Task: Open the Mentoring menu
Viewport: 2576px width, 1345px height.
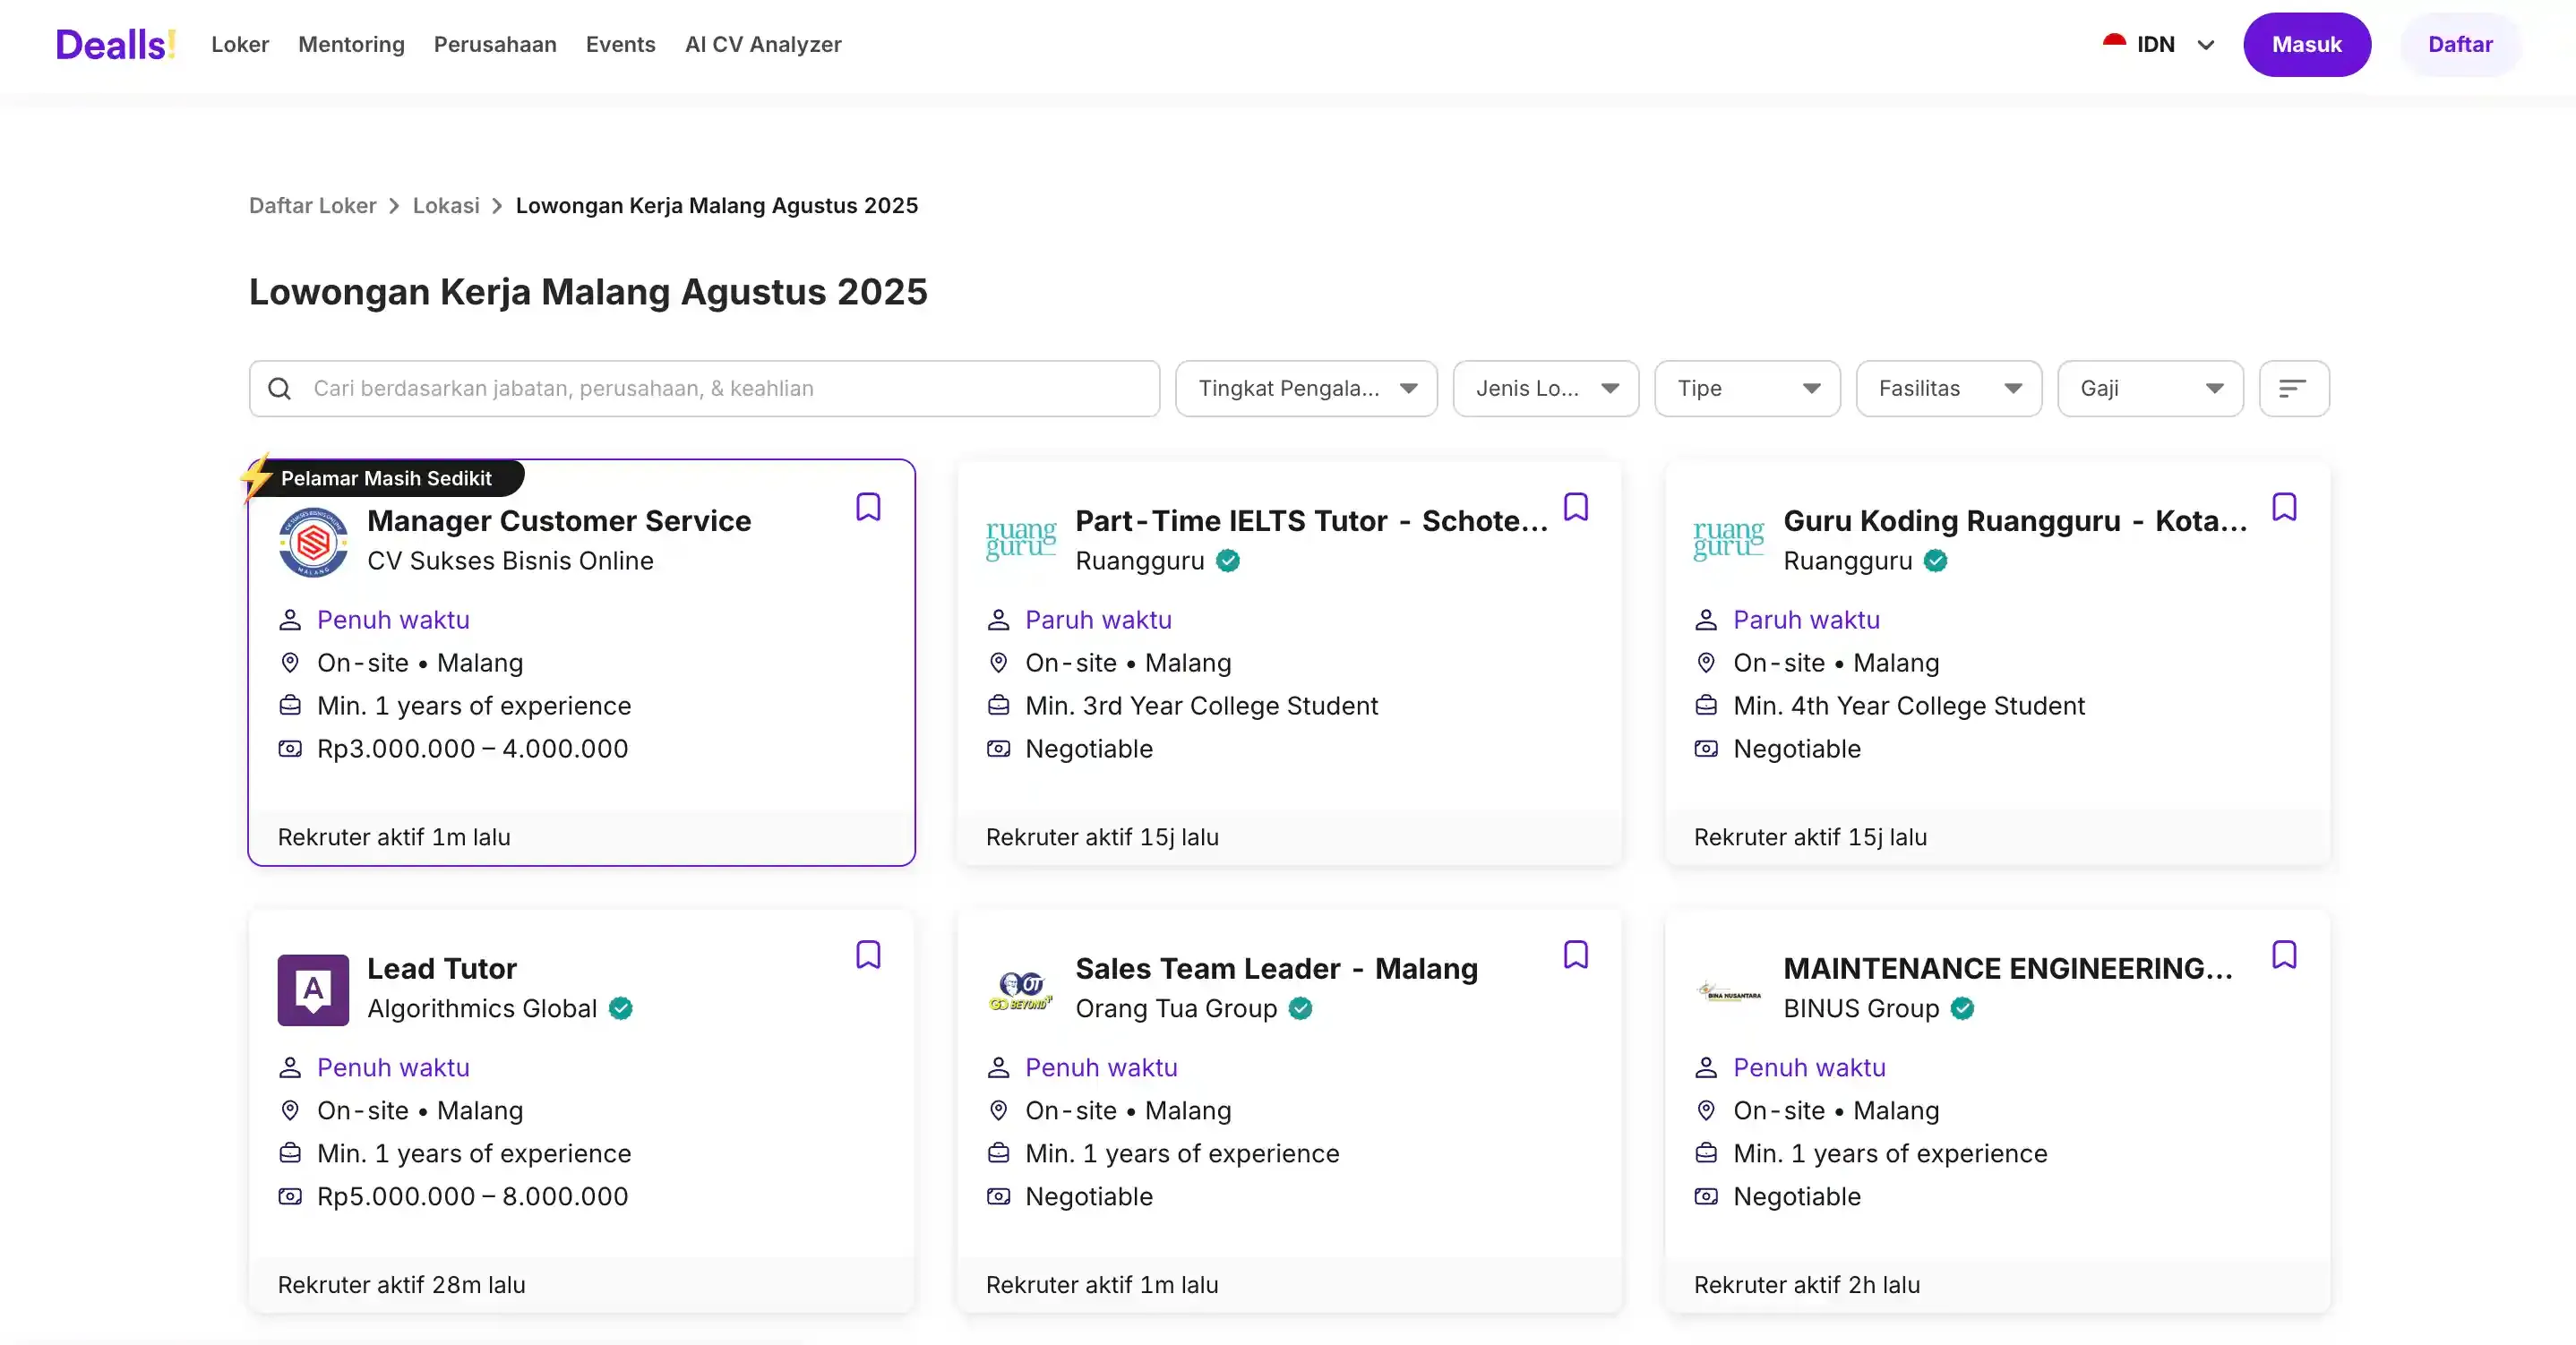Action: pyautogui.click(x=351, y=44)
